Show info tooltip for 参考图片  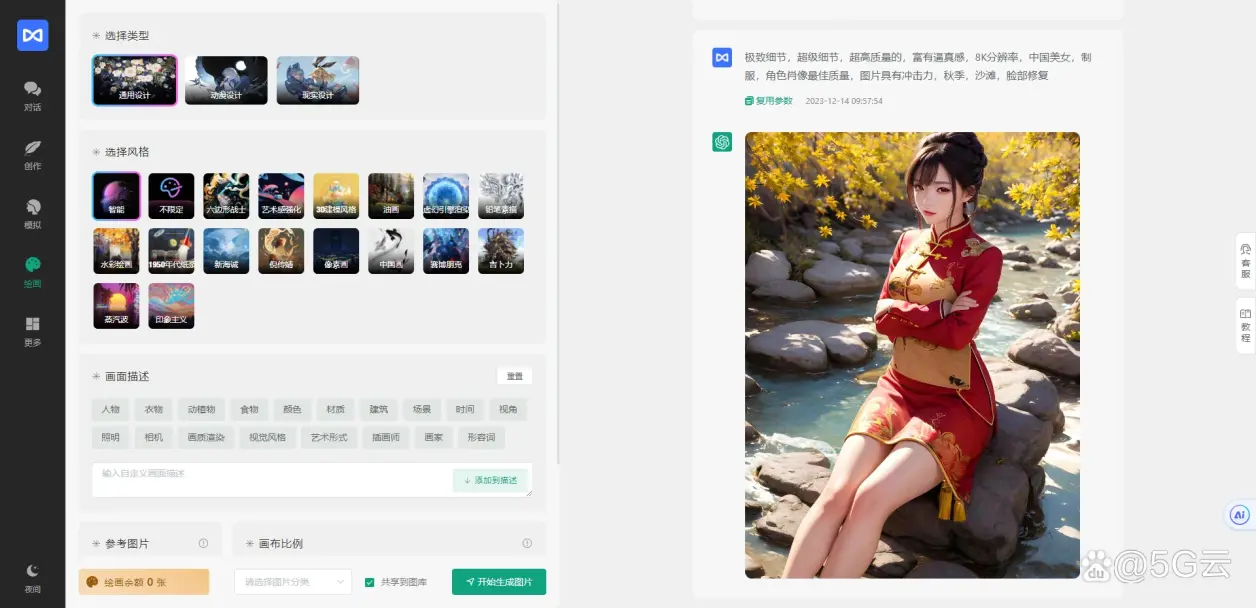point(203,543)
